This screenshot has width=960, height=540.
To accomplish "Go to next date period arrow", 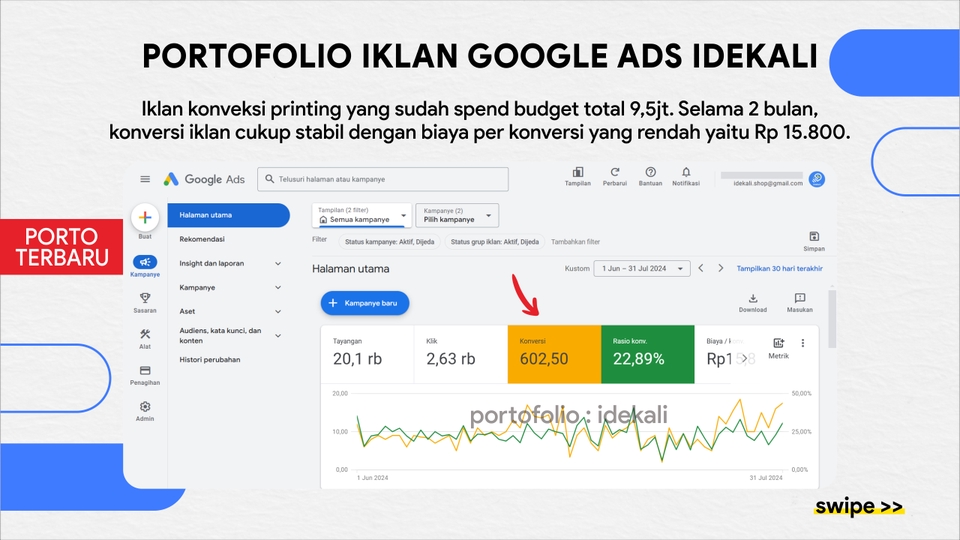I will pyautogui.click(x=721, y=268).
